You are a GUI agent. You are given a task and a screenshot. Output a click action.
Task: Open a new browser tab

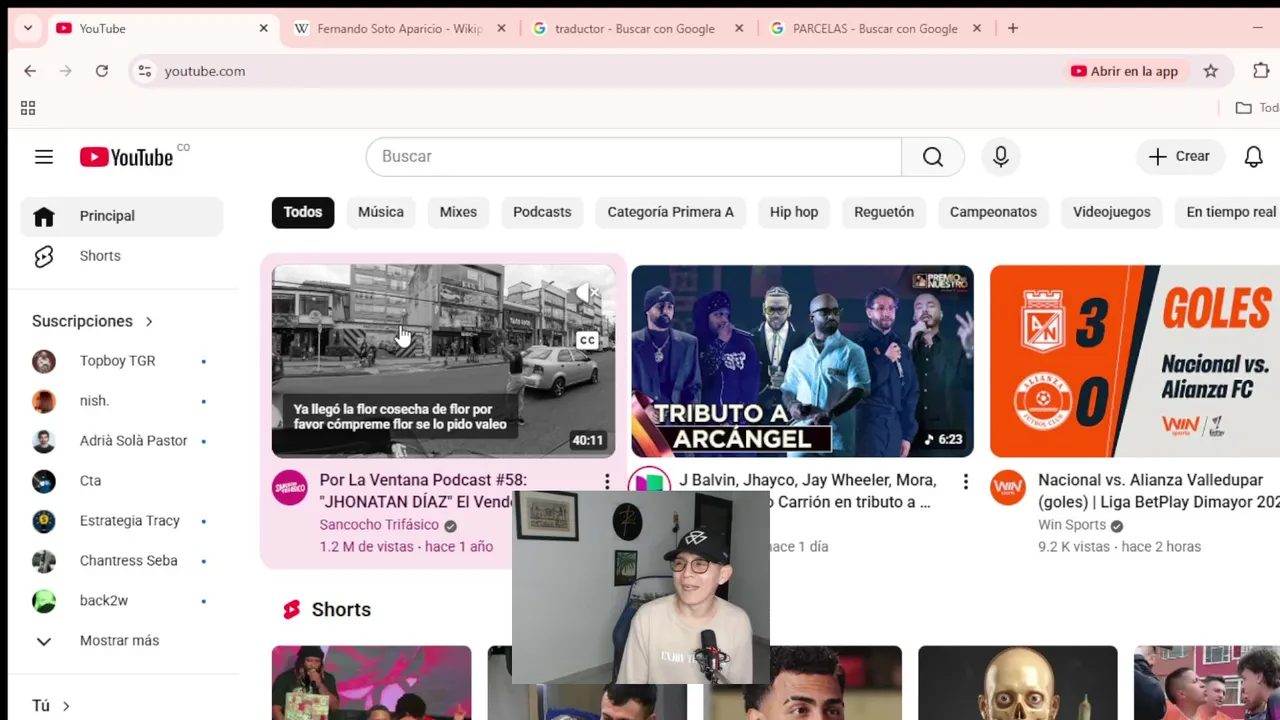pyautogui.click(x=1013, y=29)
